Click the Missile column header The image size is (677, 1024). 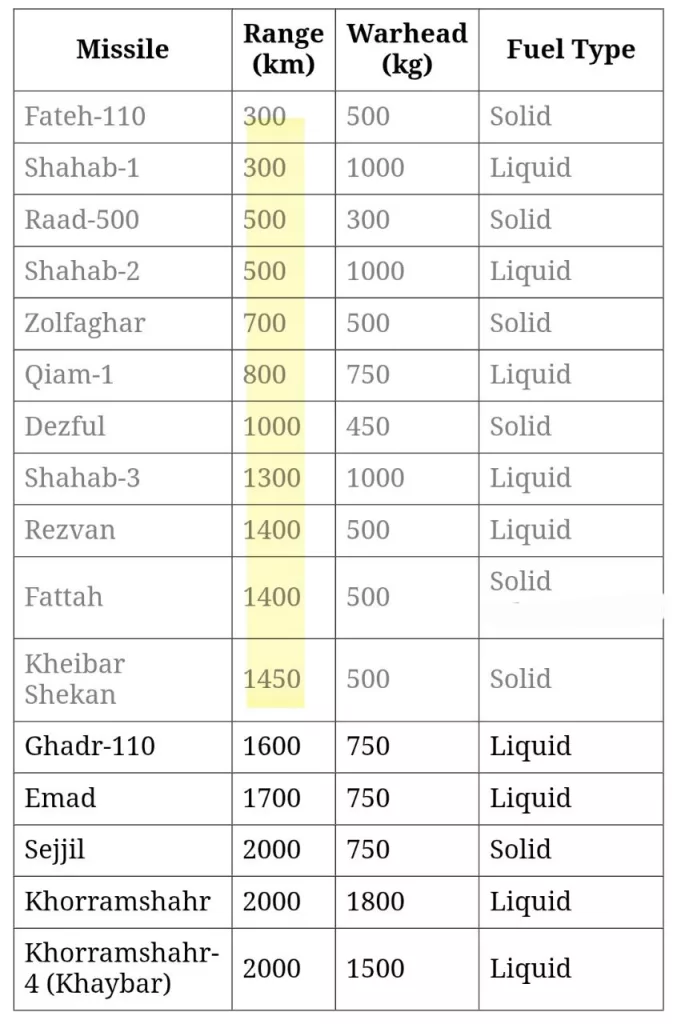point(122,49)
